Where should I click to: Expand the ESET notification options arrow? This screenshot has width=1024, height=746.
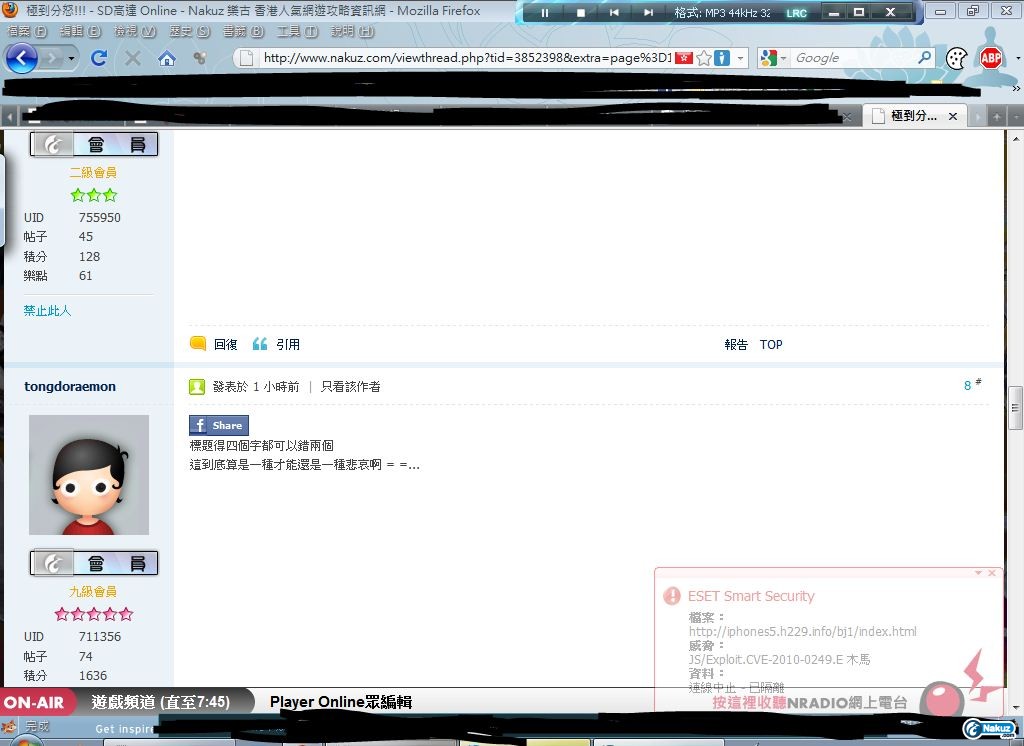pos(978,573)
